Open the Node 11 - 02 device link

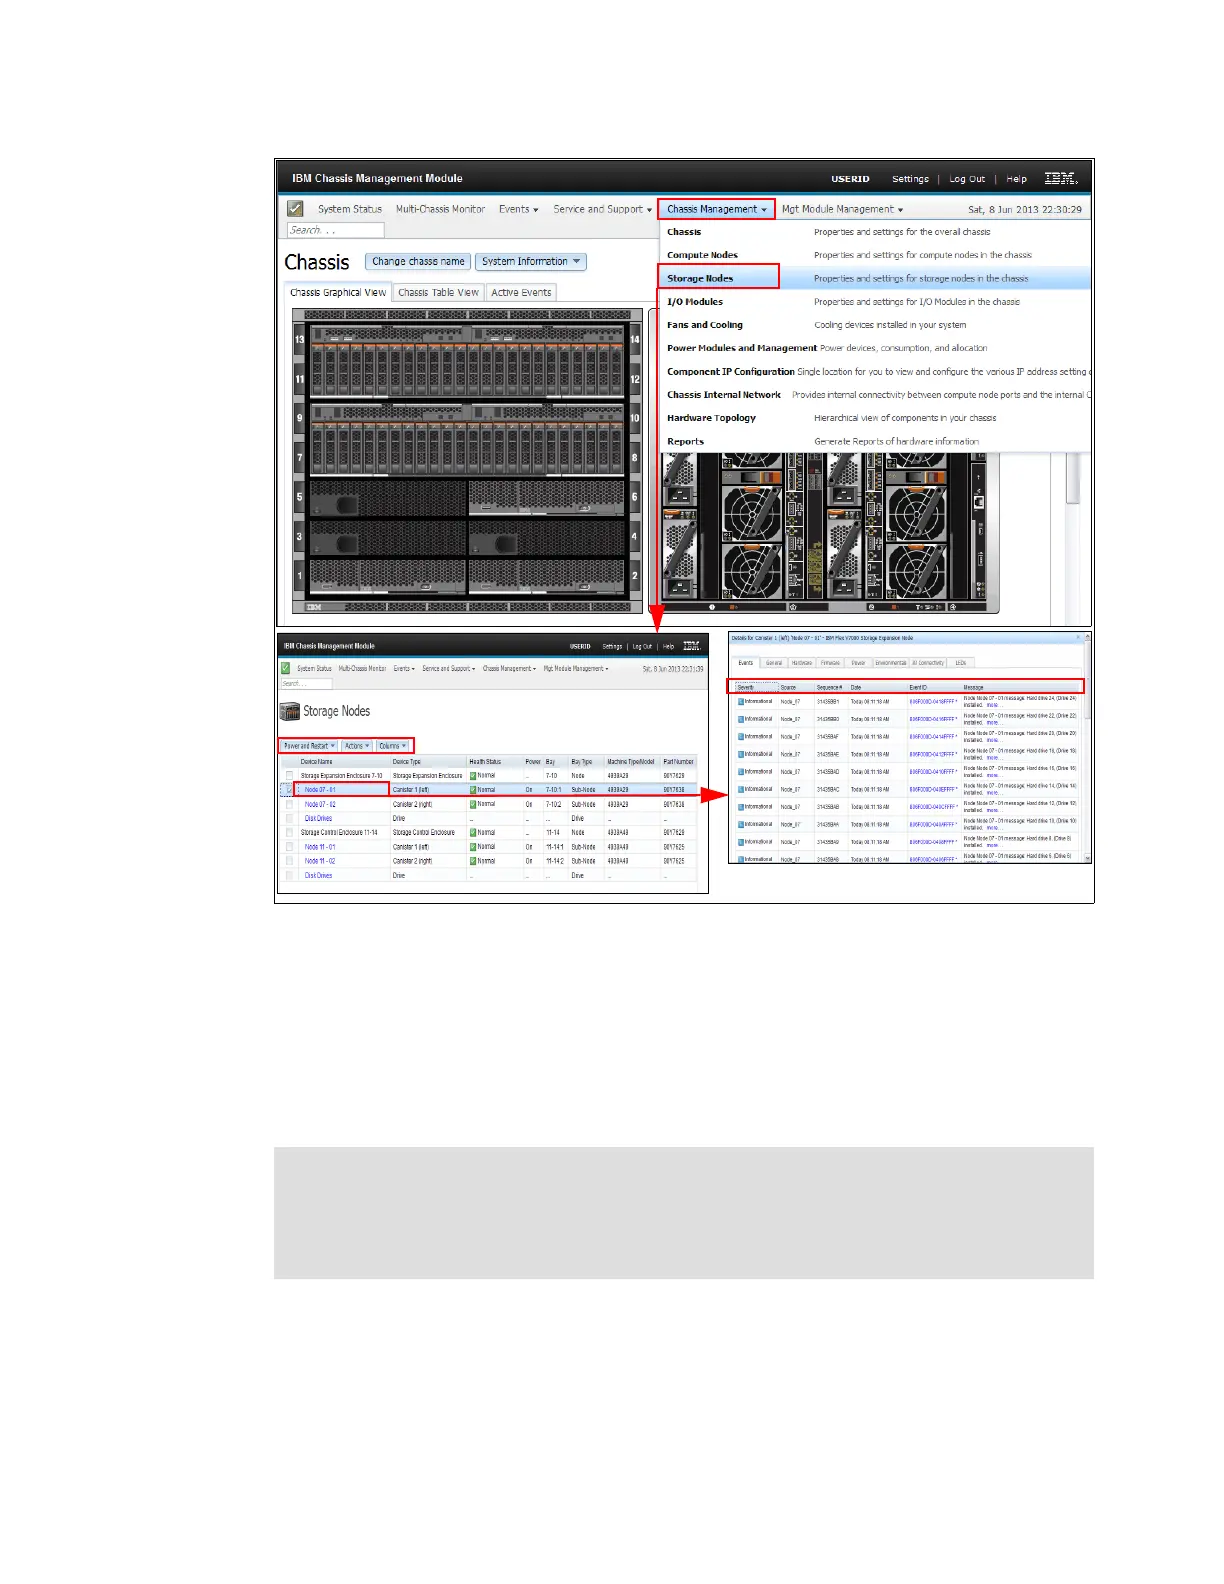[320, 861]
